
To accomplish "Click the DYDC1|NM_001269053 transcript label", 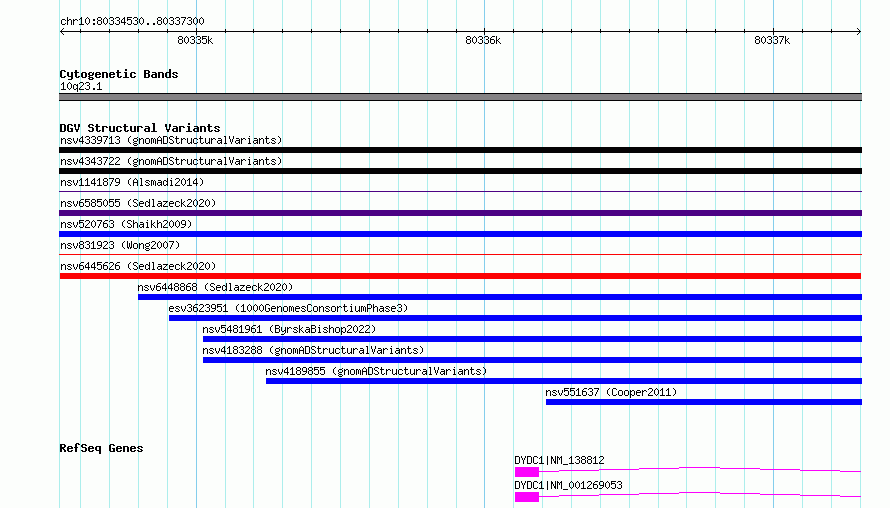I will 568,485.
